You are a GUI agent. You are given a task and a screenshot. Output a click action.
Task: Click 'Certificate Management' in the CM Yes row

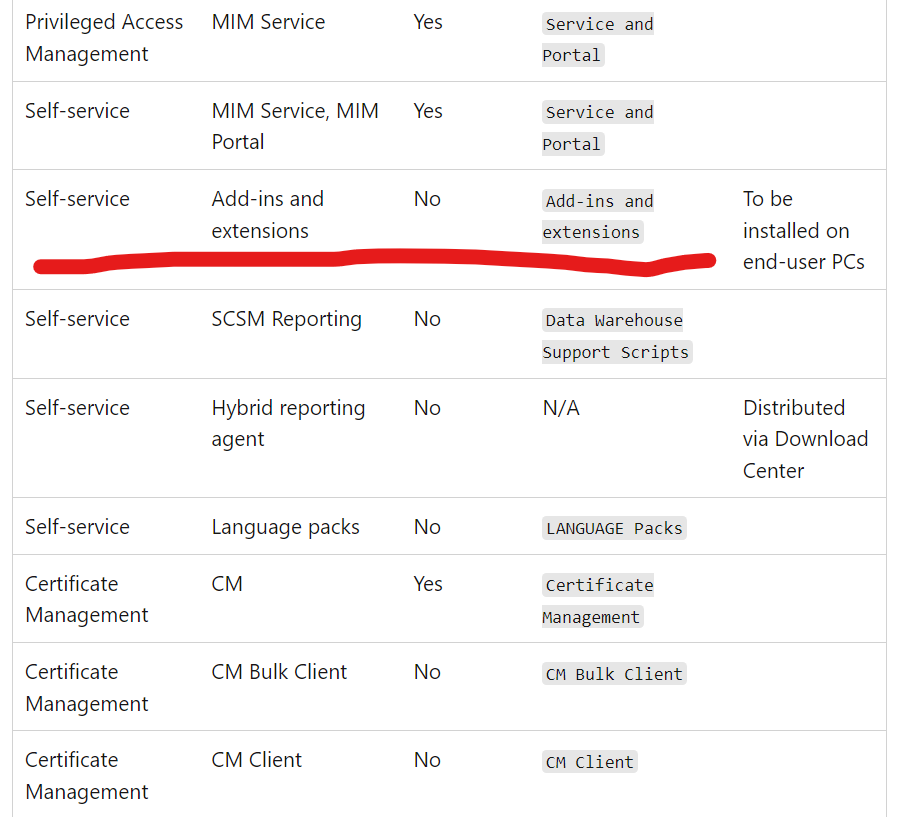coord(86,599)
